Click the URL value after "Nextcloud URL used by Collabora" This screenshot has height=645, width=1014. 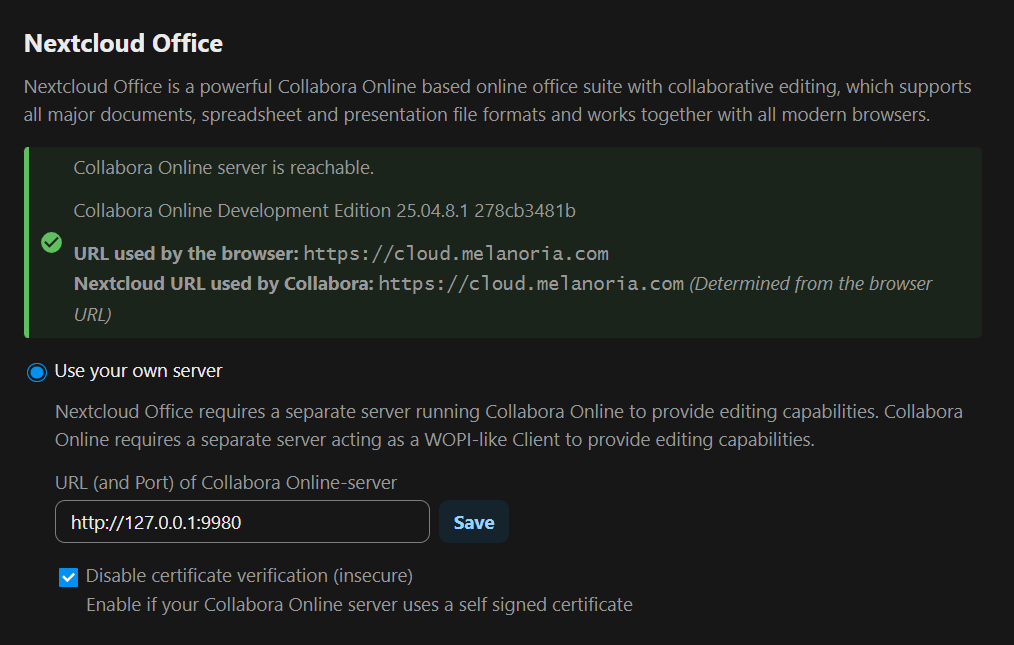[x=531, y=284]
